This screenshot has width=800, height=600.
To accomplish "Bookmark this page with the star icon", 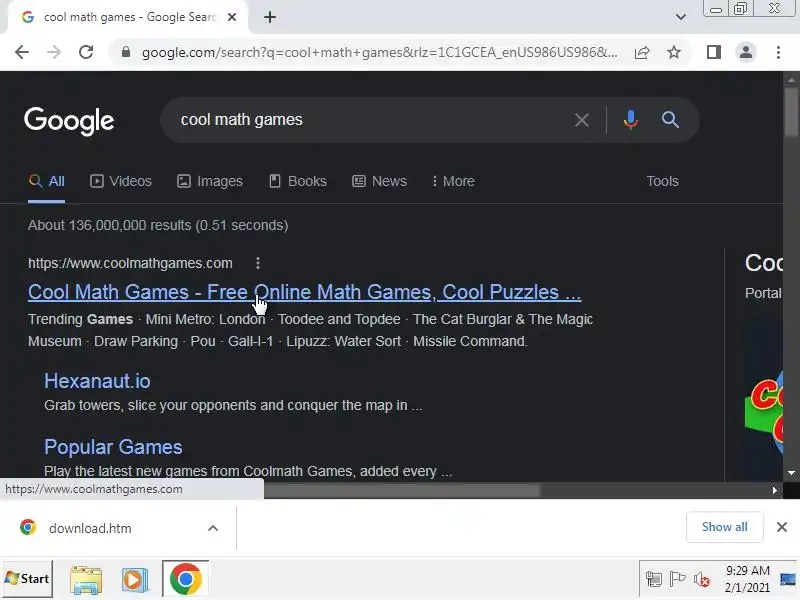I will pyautogui.click(x=674, y=52).
